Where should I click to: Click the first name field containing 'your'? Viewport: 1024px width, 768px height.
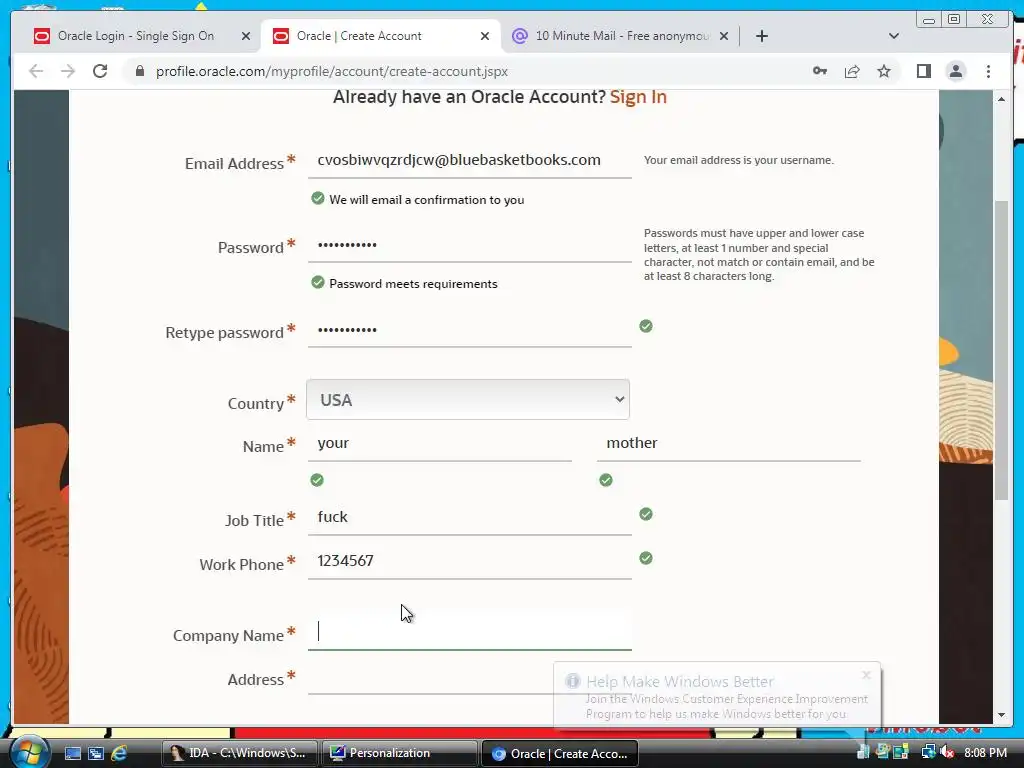(440, 444)
